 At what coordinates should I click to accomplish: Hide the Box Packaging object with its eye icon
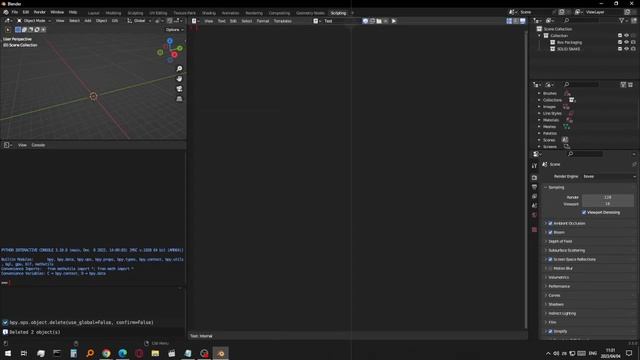point(627,42)
